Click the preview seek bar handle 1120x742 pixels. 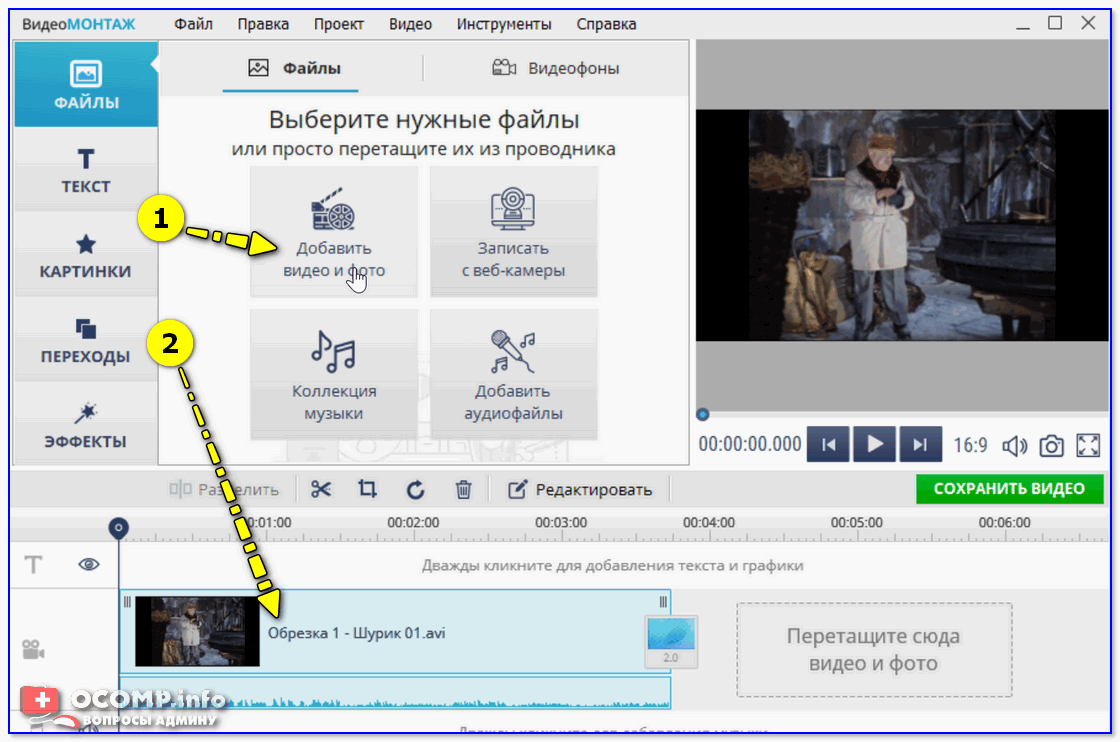[x=703, y=414]
